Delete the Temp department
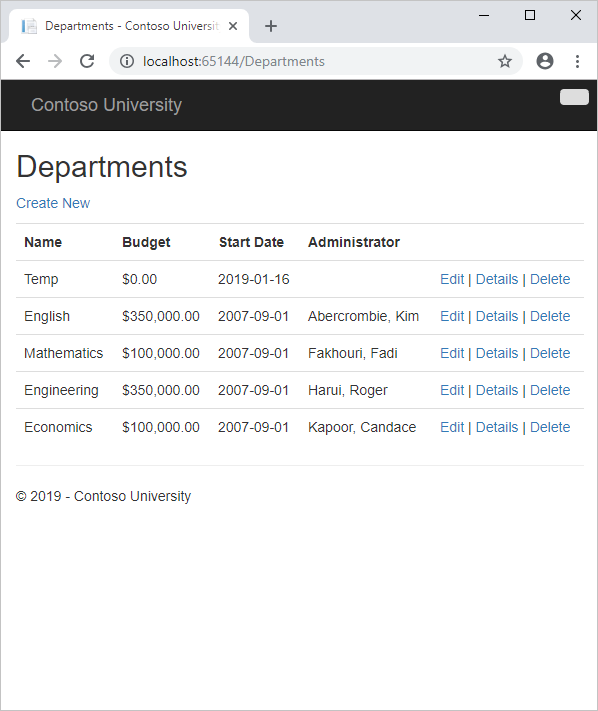 coord(550,279)
